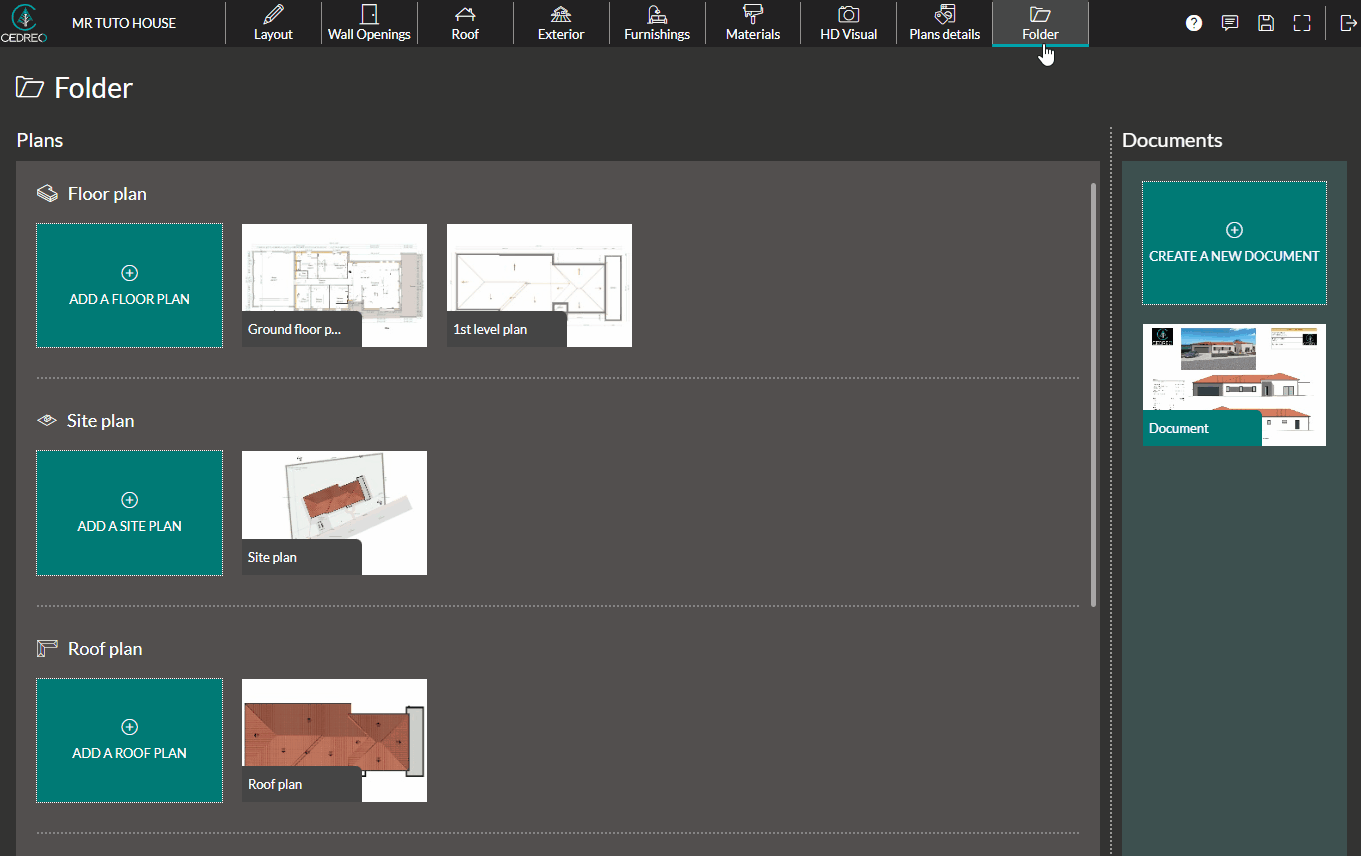Select the Site plan thumbnail

[334, 513]
